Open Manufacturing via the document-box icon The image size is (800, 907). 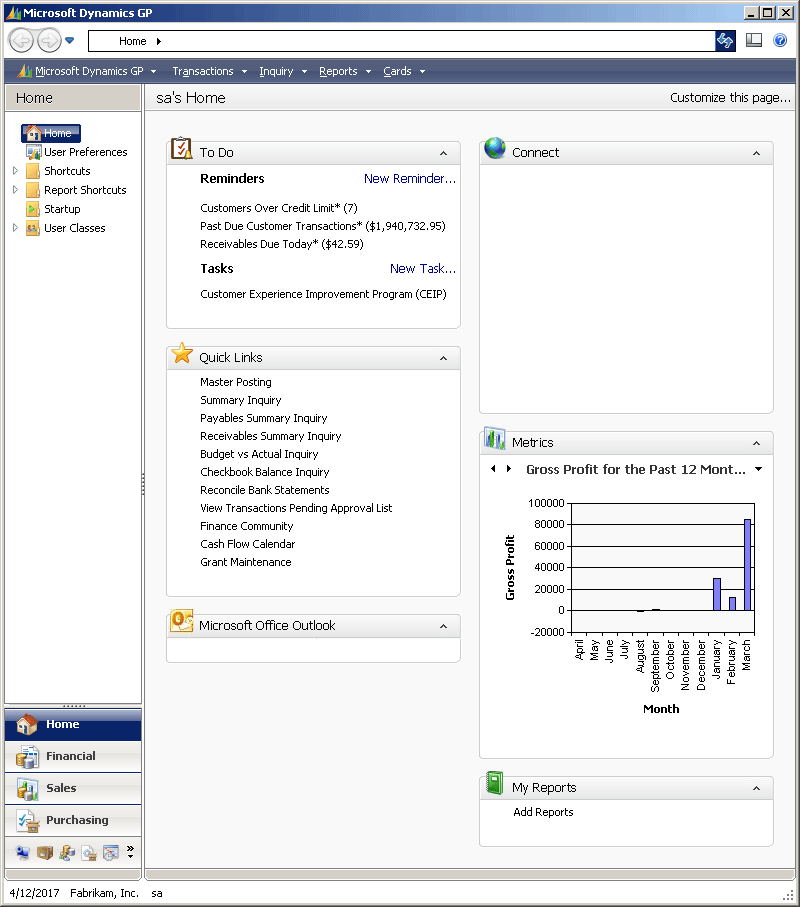click(89, 853)
